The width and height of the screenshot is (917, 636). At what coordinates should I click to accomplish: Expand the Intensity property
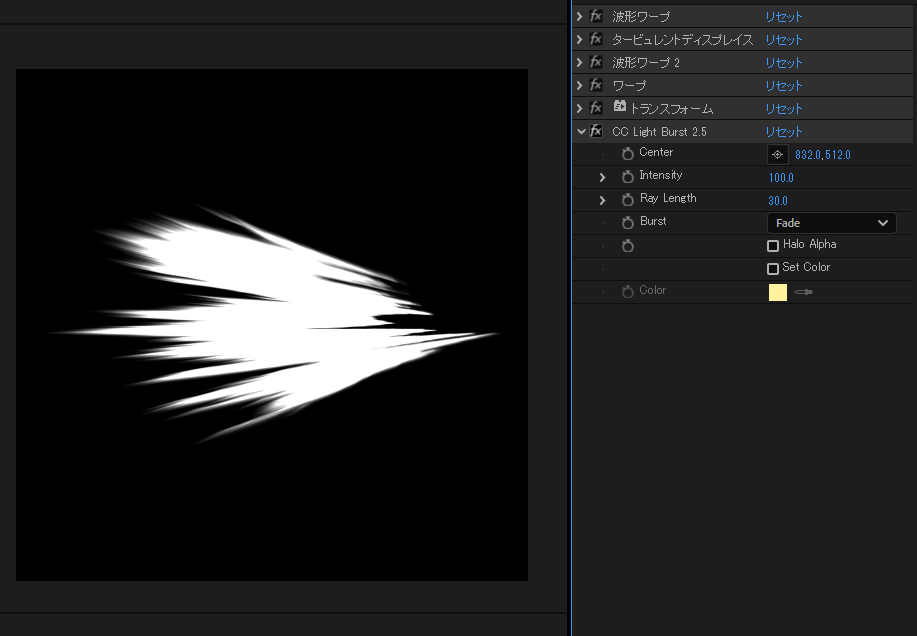(x=602, y=177)
